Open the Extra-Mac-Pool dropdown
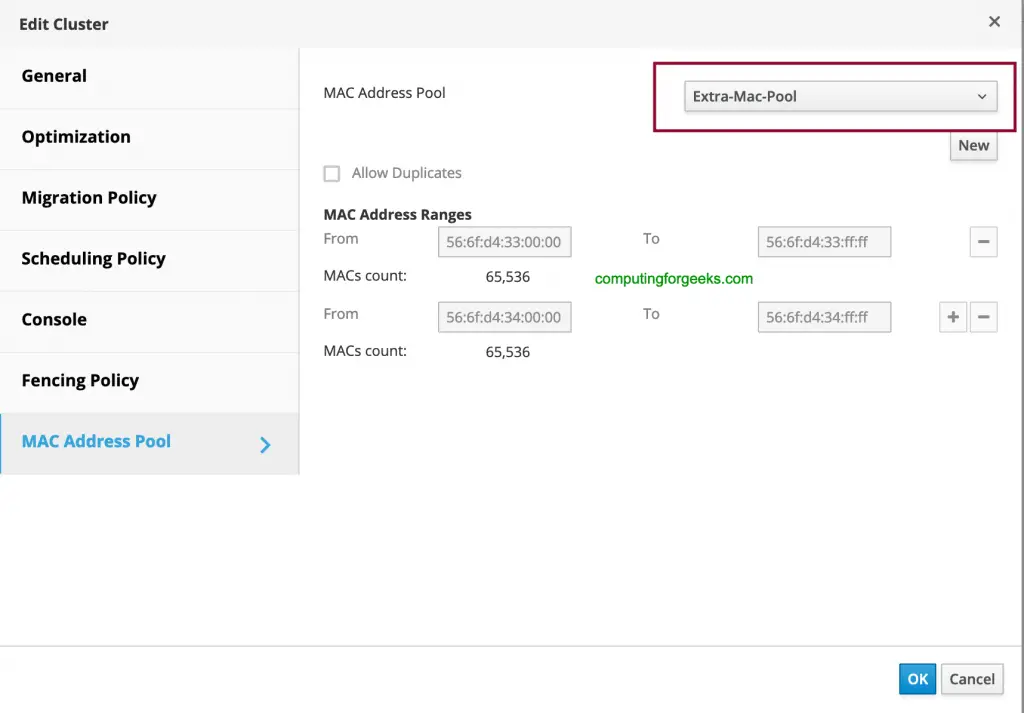The image size is (1024, 713). point(840,97)
